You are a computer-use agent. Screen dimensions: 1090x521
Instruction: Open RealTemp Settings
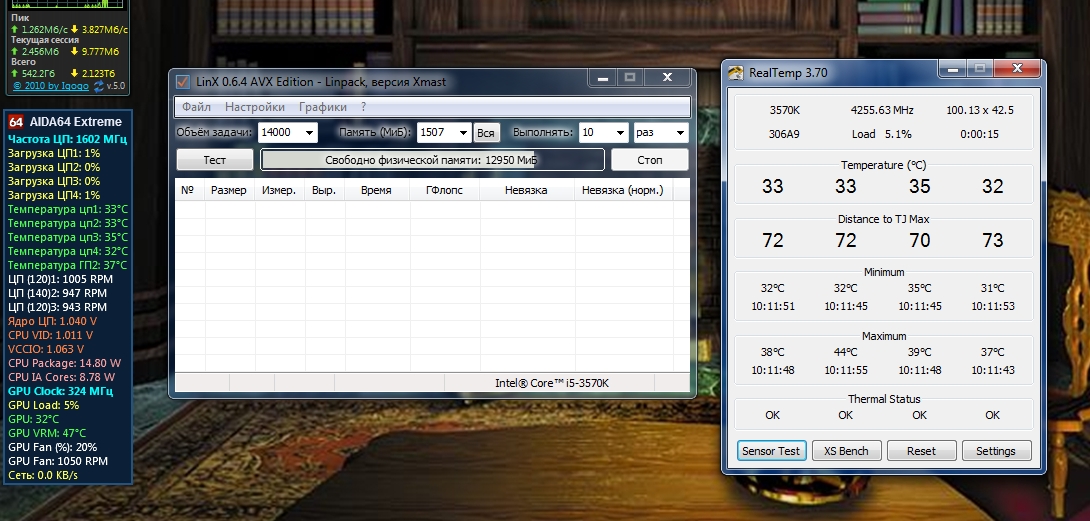coord(996,451)
